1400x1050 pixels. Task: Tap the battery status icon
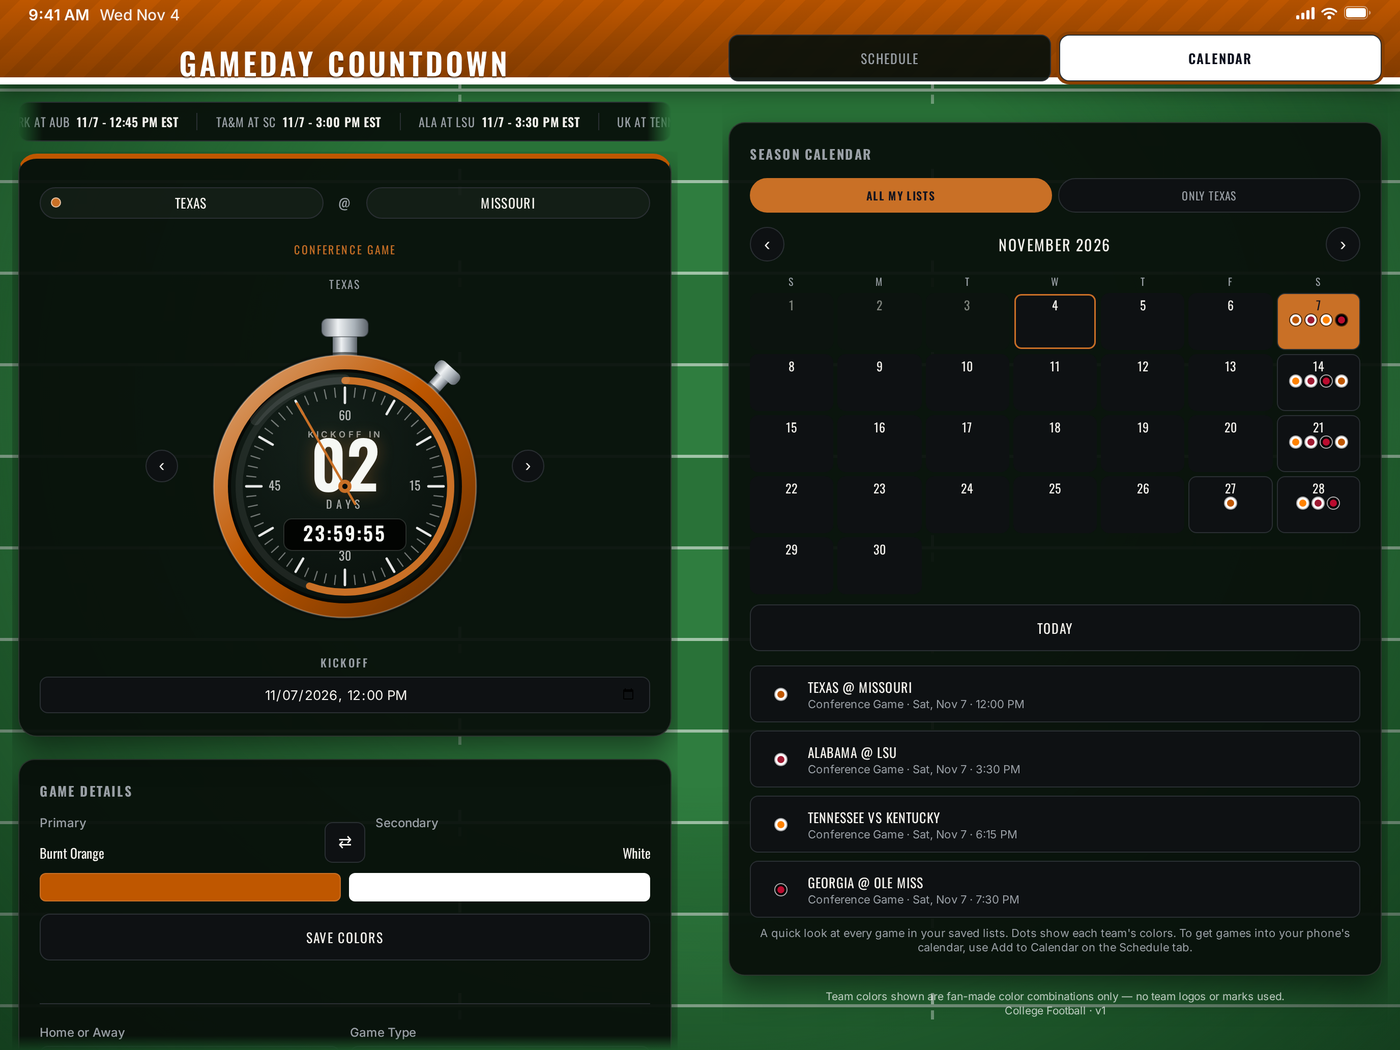pyautogui.click(x=1357, y=14)
